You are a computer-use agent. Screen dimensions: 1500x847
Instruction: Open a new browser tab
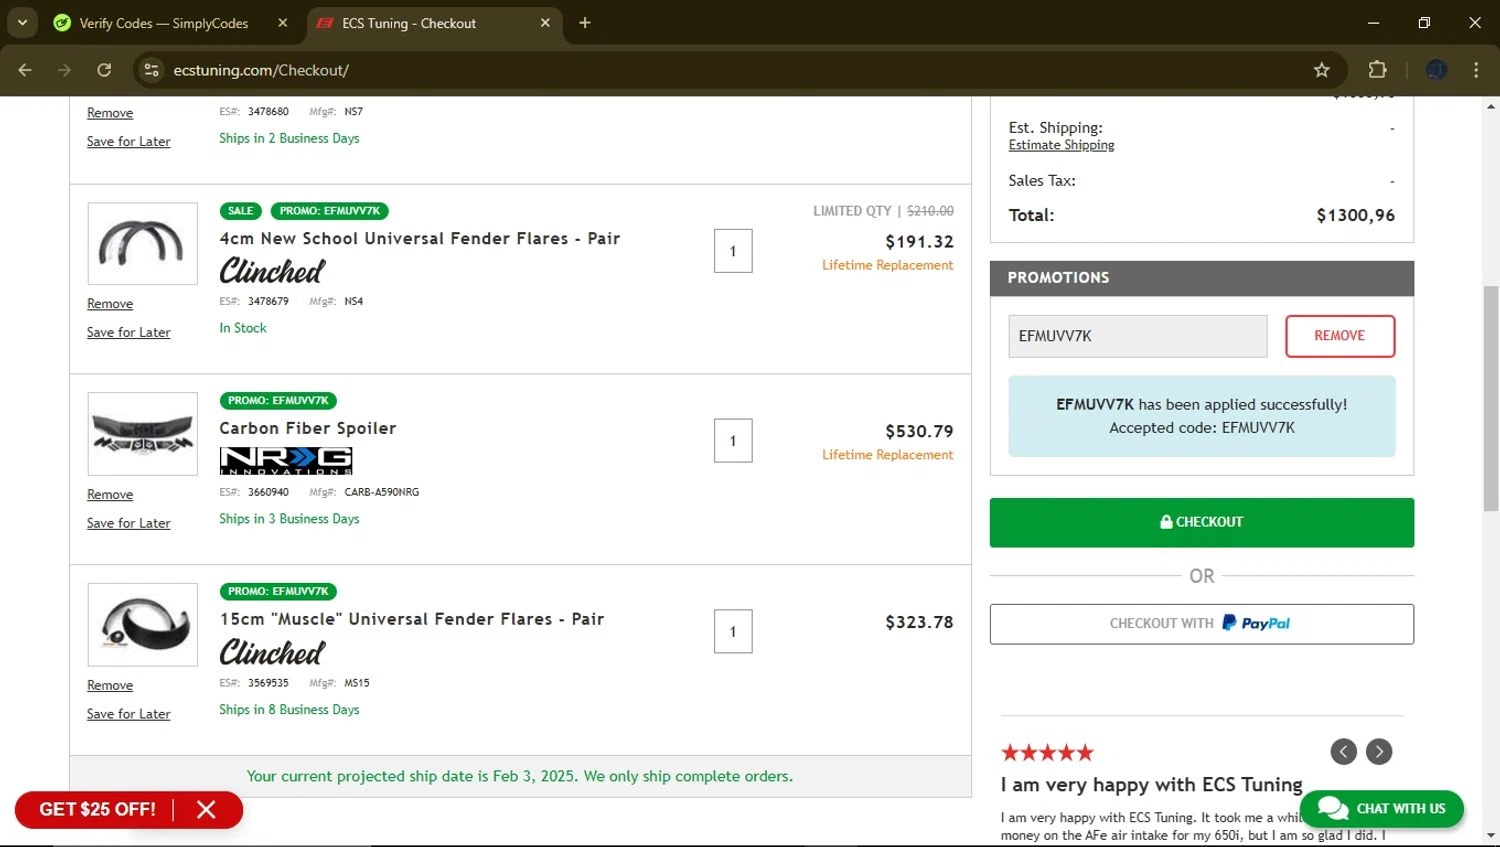coord(585,23)
